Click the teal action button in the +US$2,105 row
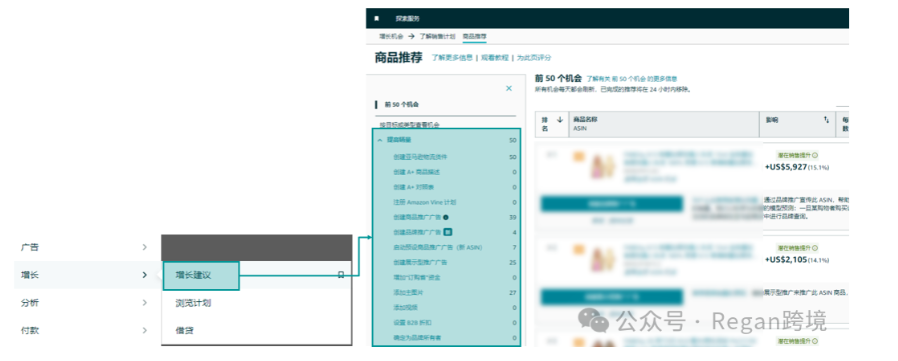 pos(612,297)
